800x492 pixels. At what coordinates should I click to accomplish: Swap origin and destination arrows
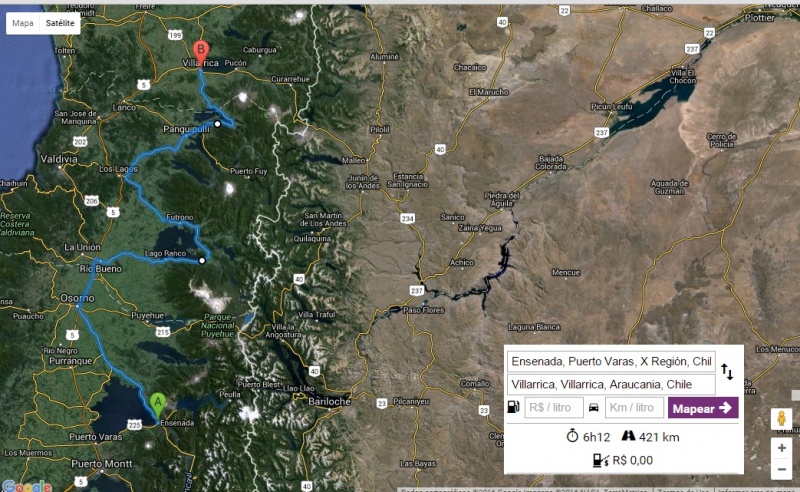pyautogui.click(x=727, y=372)
